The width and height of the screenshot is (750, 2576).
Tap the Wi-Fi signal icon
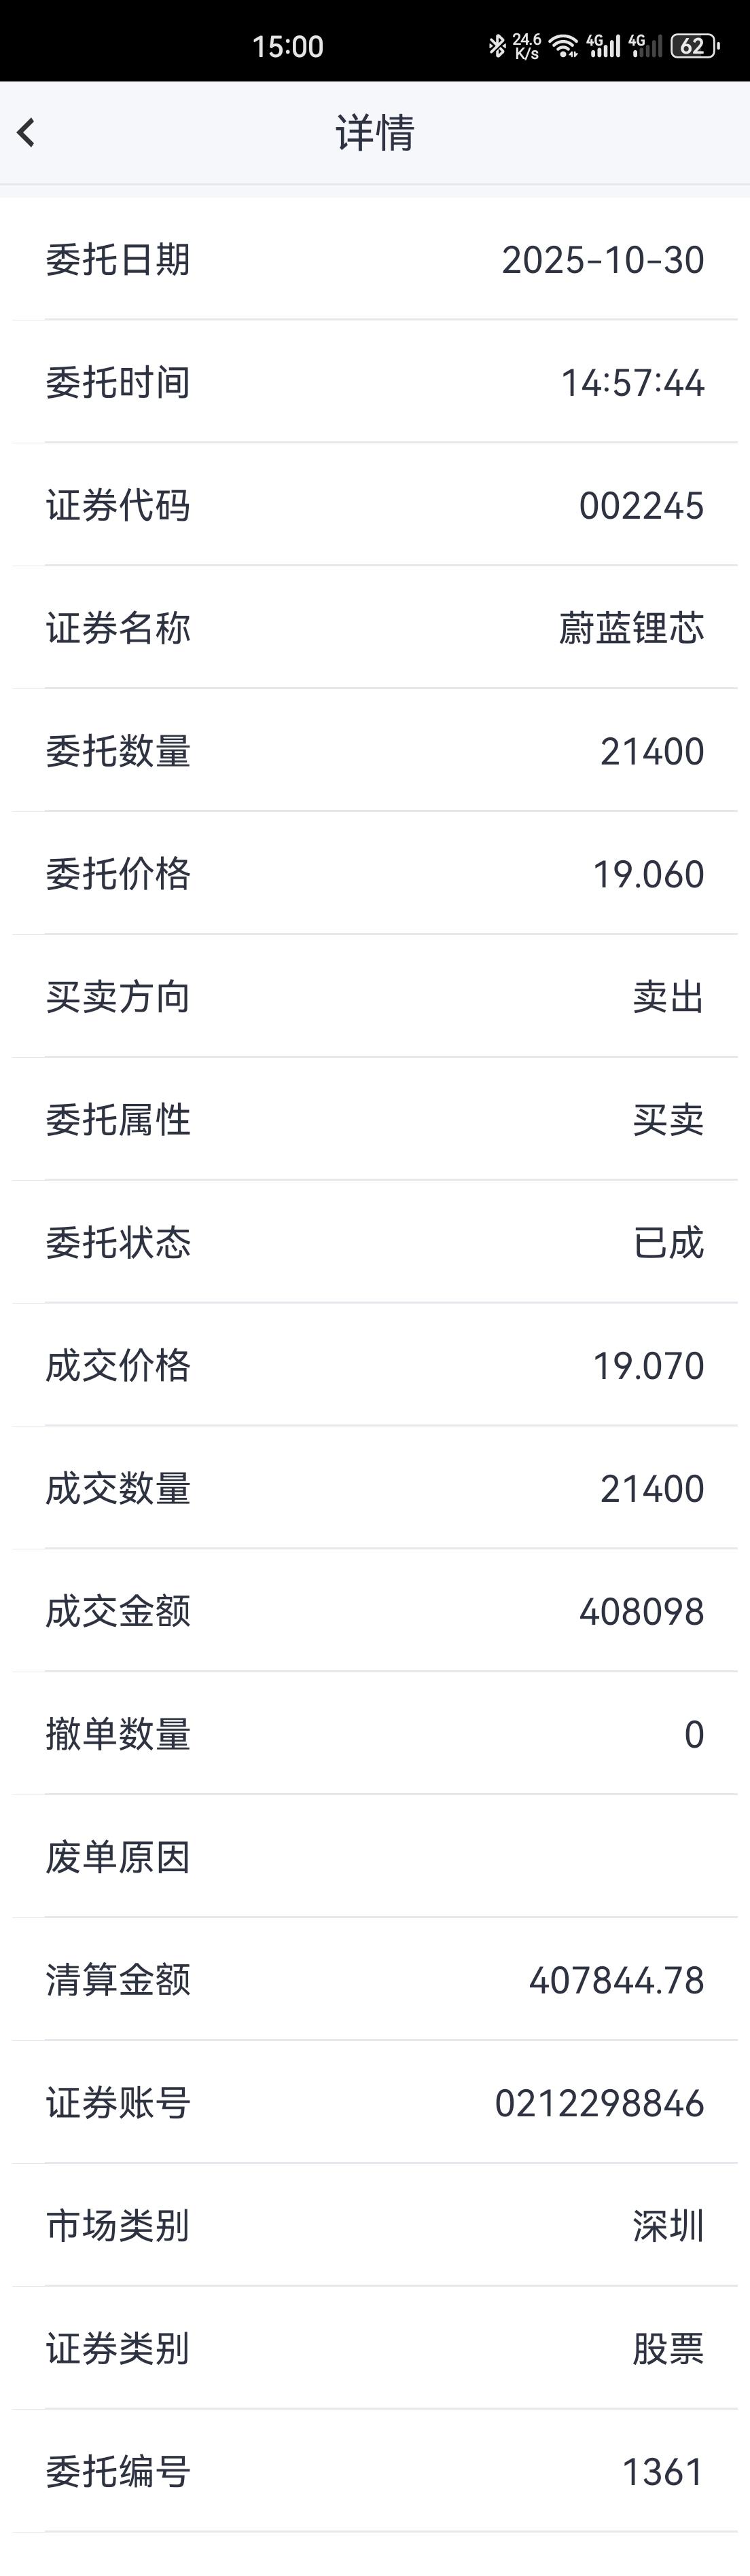tap(564, 46)
